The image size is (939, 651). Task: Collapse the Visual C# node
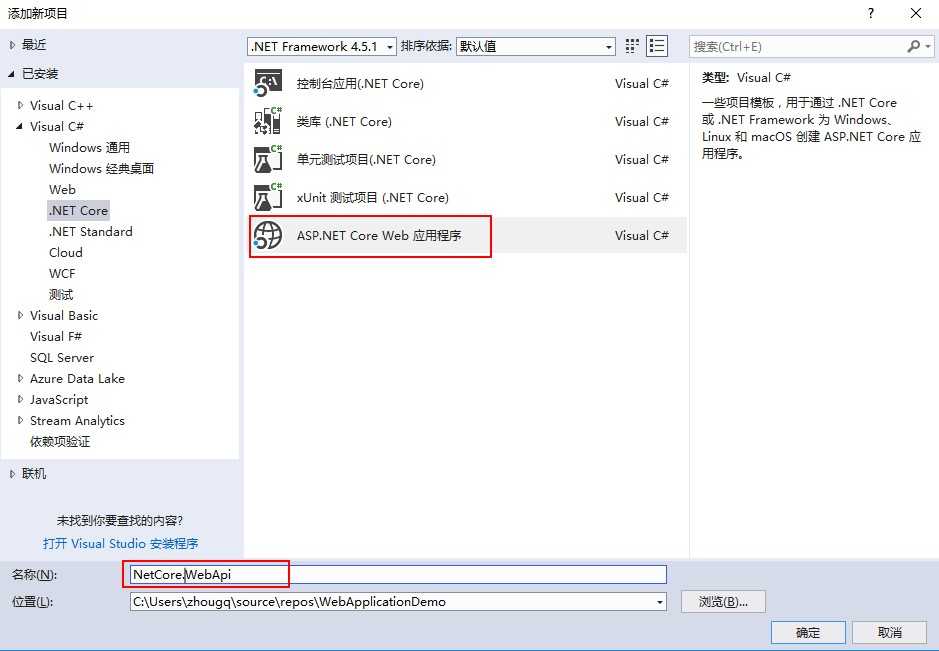pos(20,126)
